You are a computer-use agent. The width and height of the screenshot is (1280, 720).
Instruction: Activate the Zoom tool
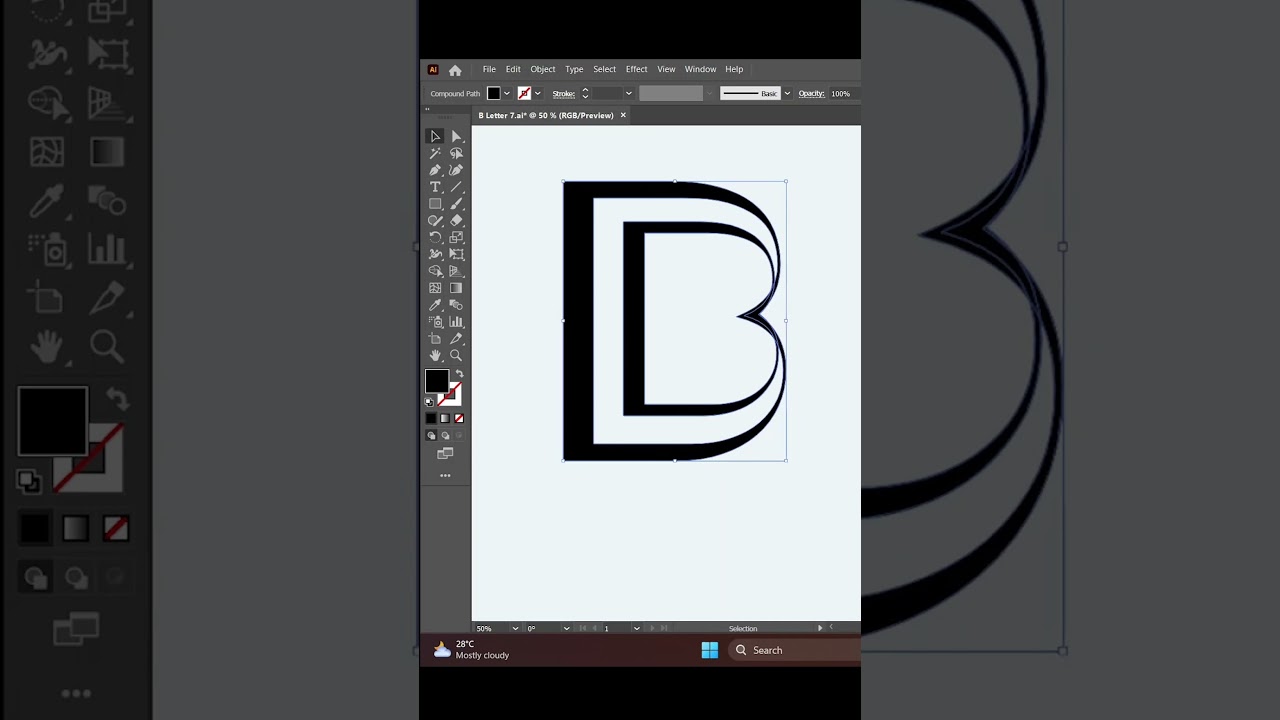(456, 356)
